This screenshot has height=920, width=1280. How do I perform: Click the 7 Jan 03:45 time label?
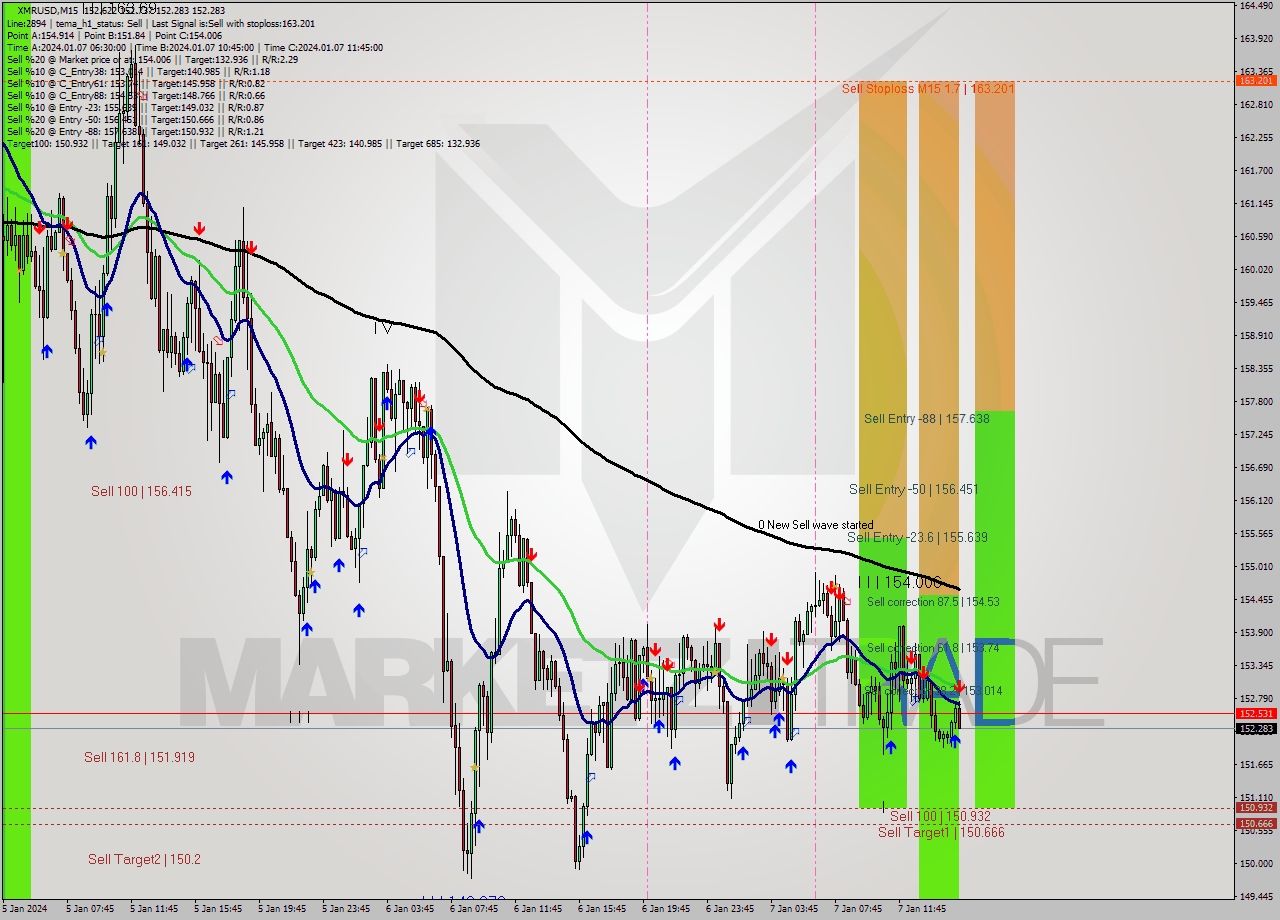[794, 909]
